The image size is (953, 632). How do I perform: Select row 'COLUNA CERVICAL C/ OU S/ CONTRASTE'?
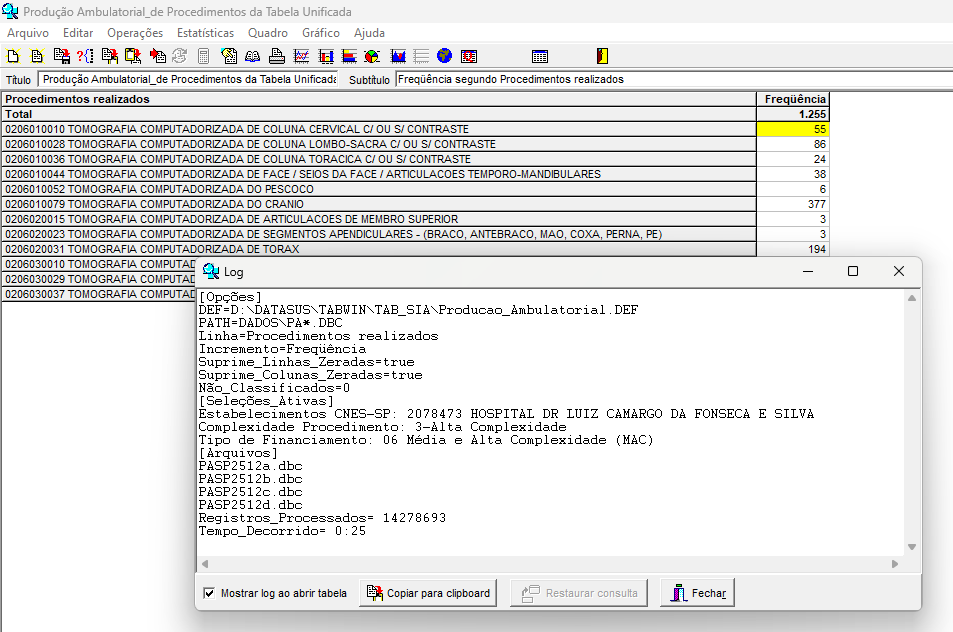tap(379, 129)
